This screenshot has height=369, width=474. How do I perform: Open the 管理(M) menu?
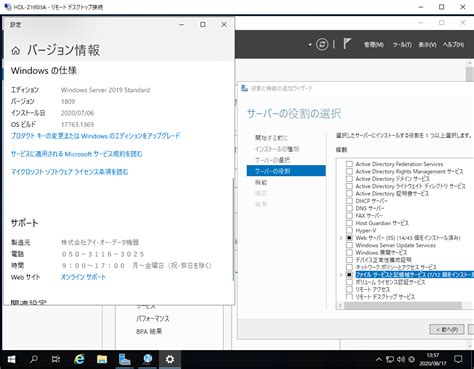tap(374, 44)
